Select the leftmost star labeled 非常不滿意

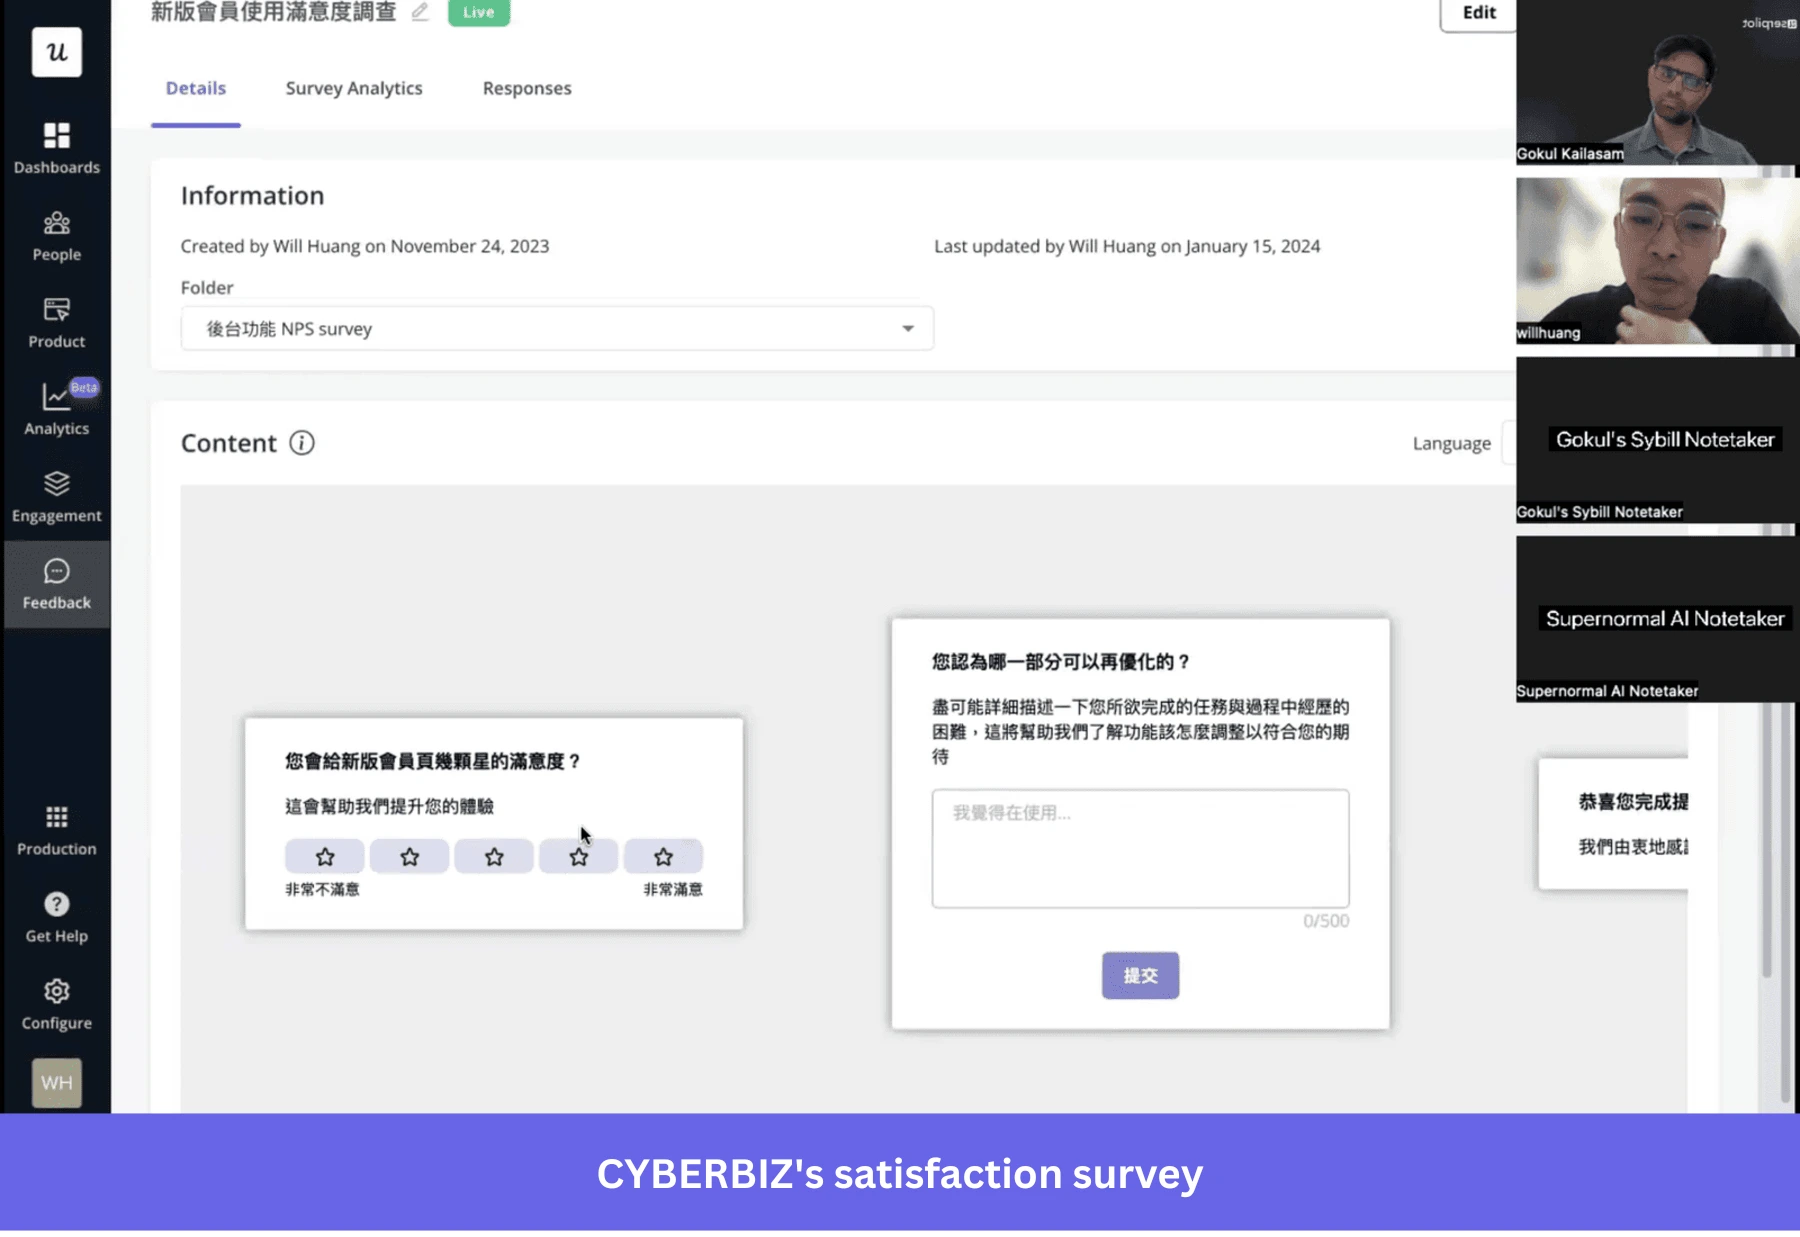tap(325, 856)
